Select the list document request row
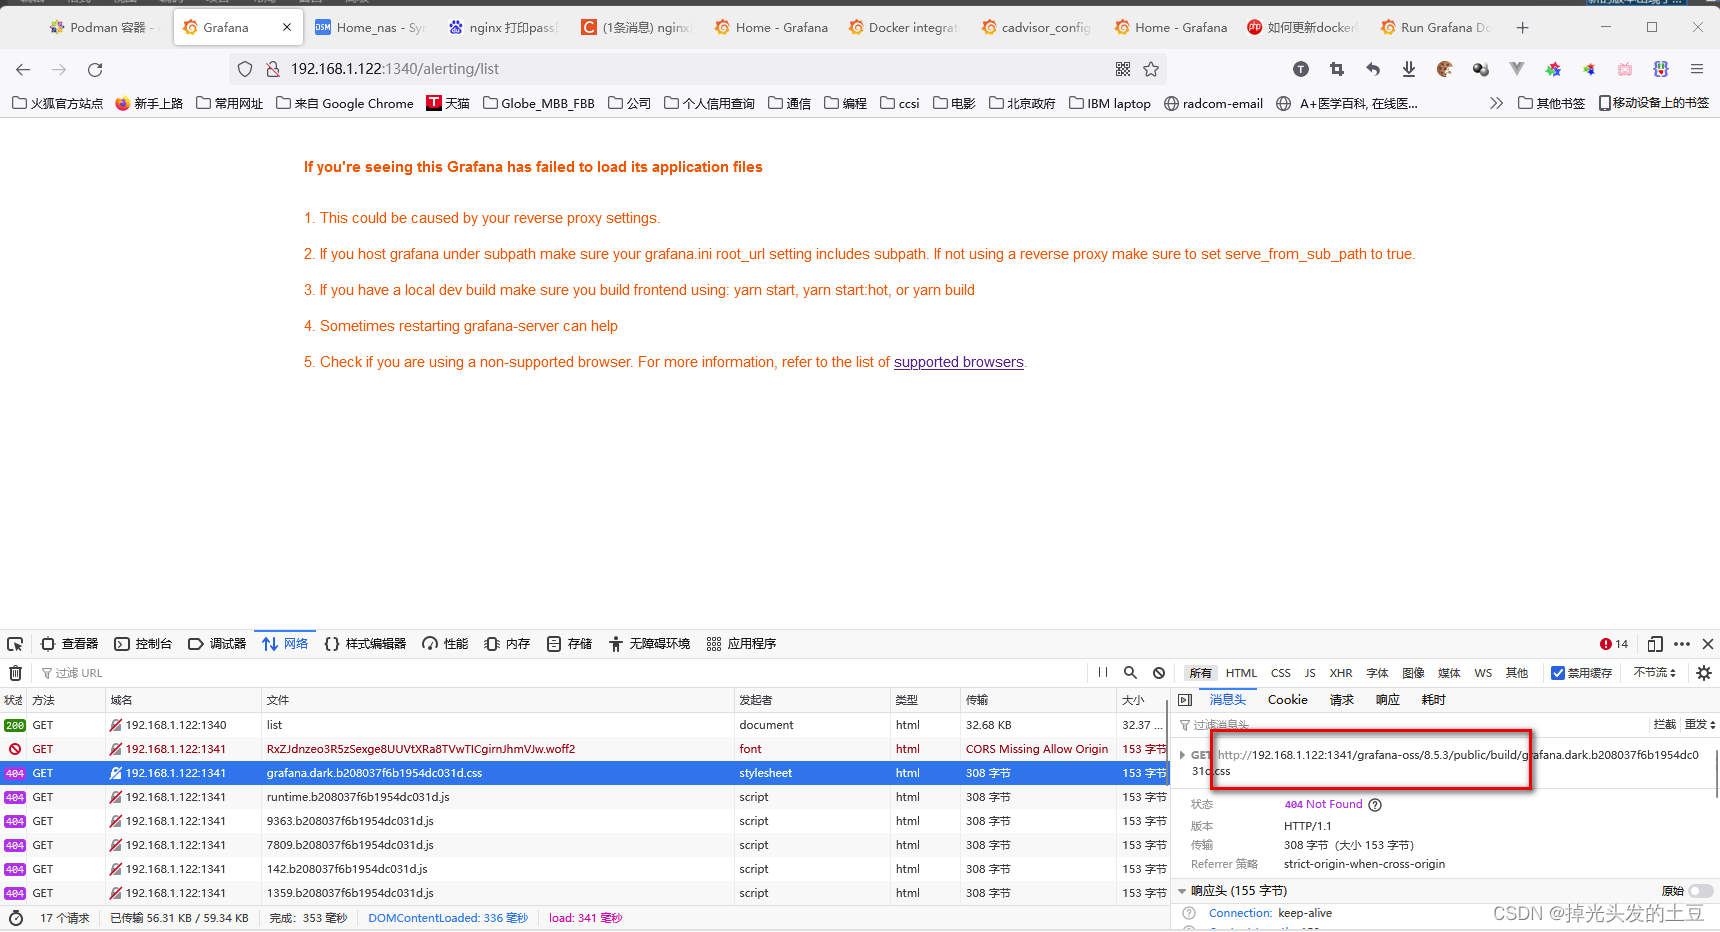Viewport: 1720px width, 932px height. pos(585,725)
